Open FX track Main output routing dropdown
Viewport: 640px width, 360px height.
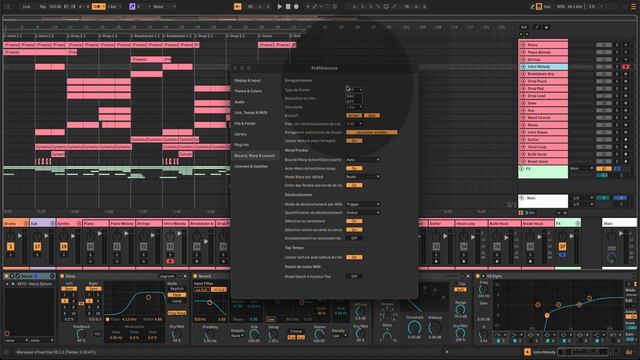(x=581, y=169)
